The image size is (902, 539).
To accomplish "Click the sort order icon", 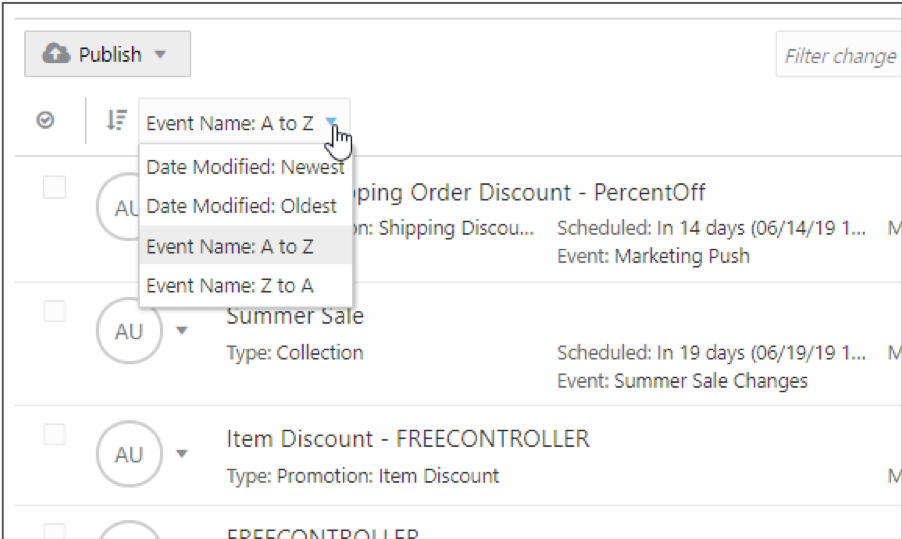I will point(117,122).
